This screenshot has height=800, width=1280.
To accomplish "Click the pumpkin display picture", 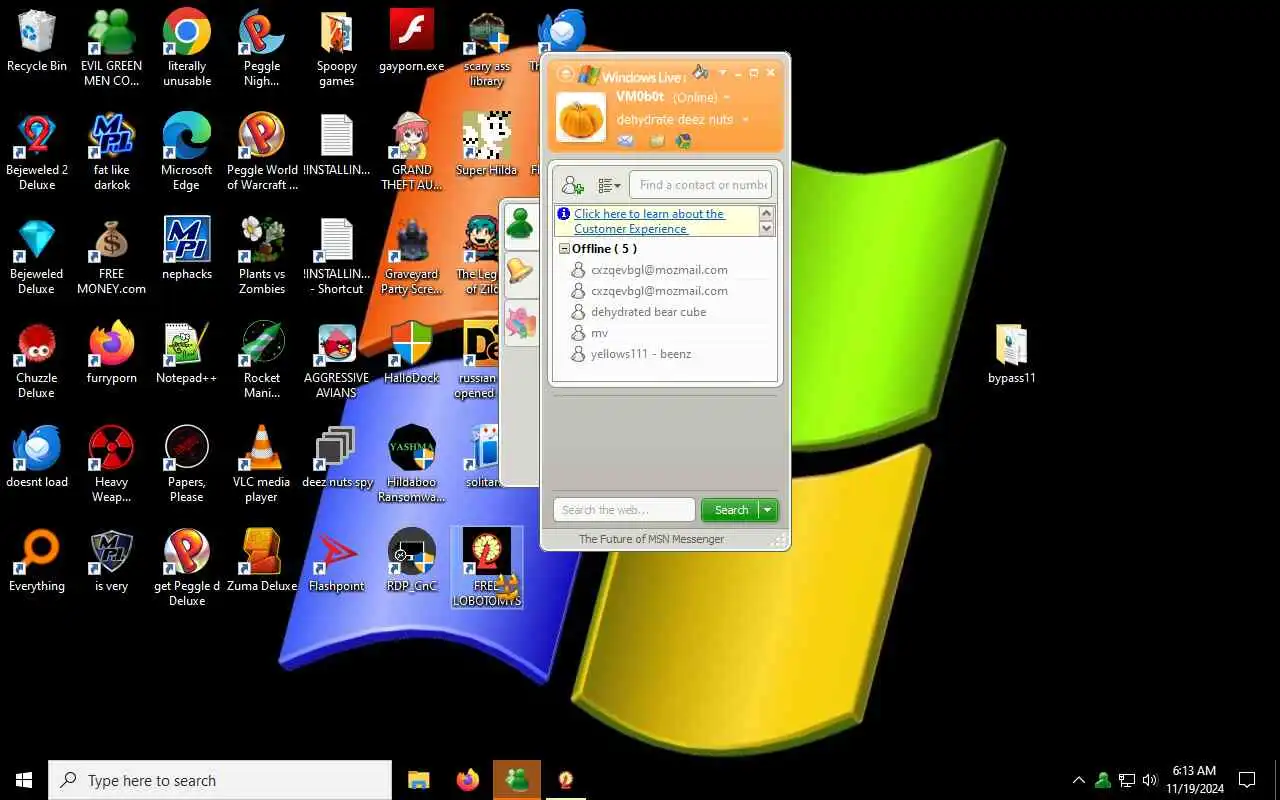I will pos(581,117).
